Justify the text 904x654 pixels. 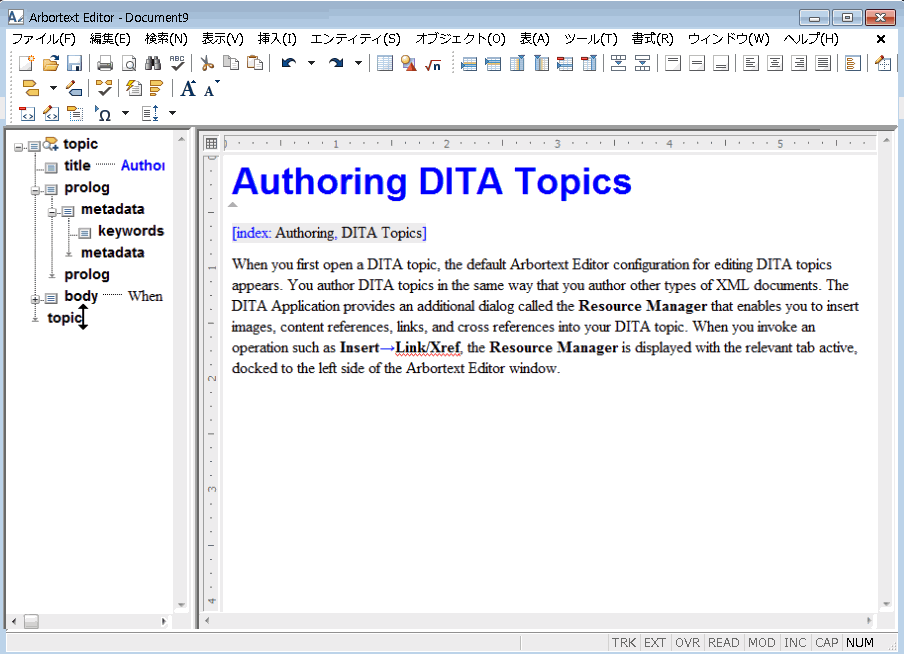823,63
